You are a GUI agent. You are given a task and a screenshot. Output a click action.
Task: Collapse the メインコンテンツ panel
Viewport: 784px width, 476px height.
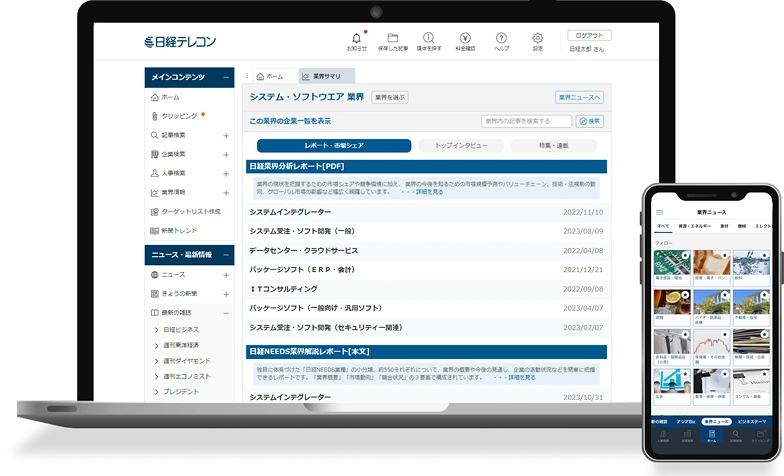(226, 78)
